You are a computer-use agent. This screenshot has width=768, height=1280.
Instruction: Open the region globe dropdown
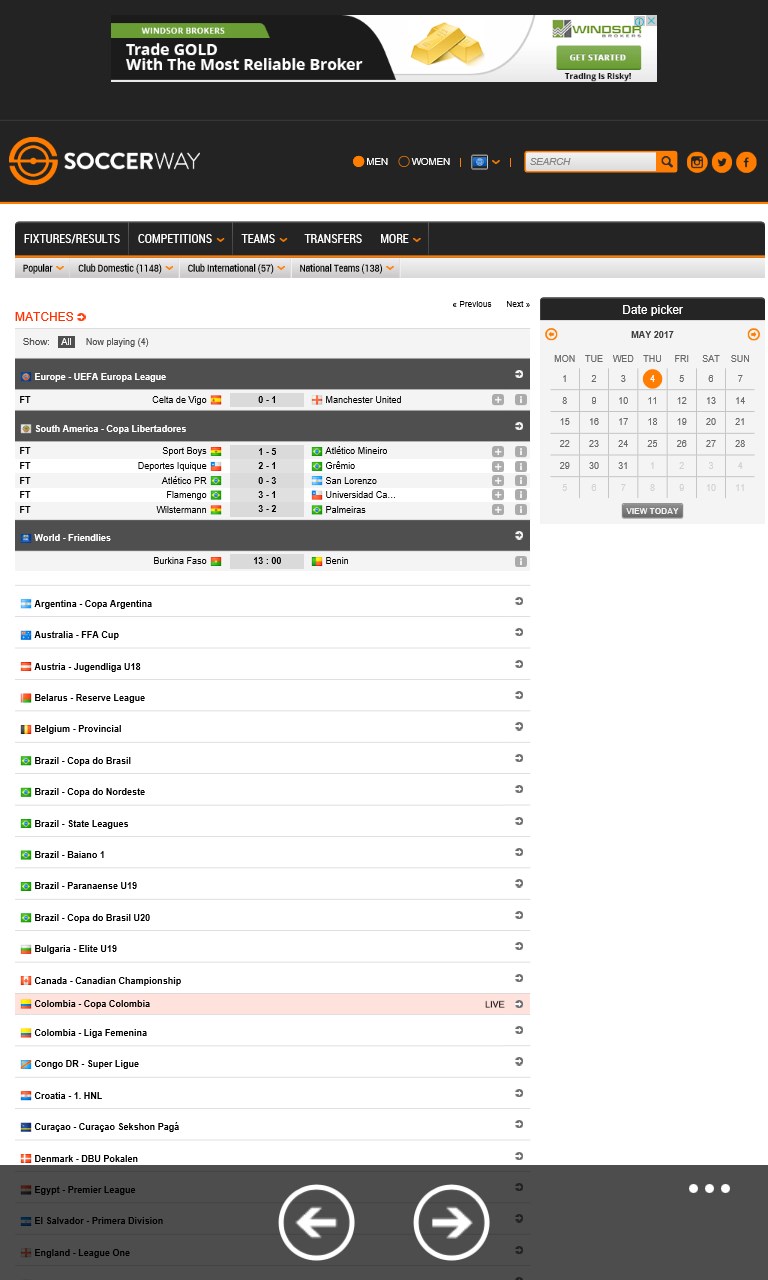point(485,162)
